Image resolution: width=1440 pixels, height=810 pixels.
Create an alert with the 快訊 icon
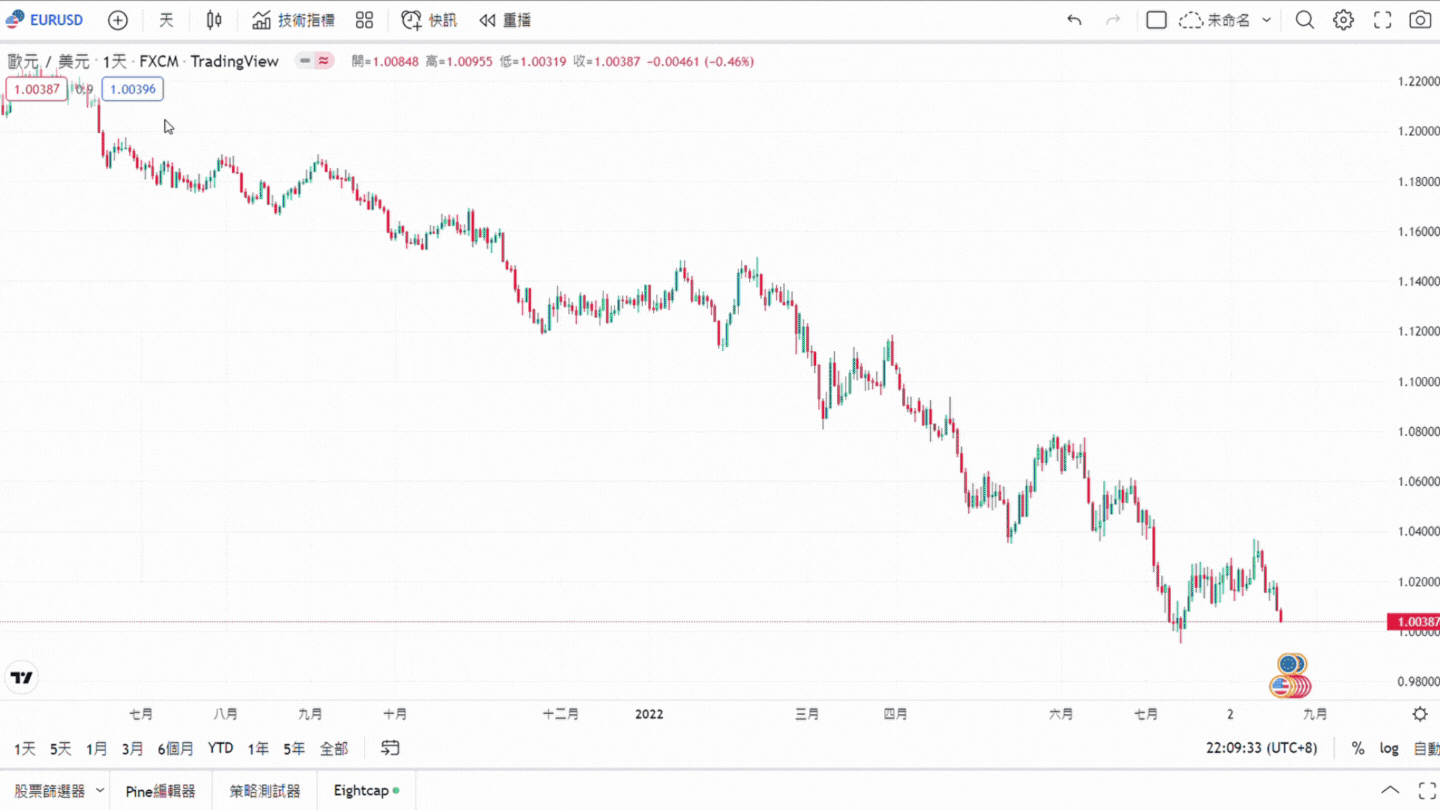point(428,19)
